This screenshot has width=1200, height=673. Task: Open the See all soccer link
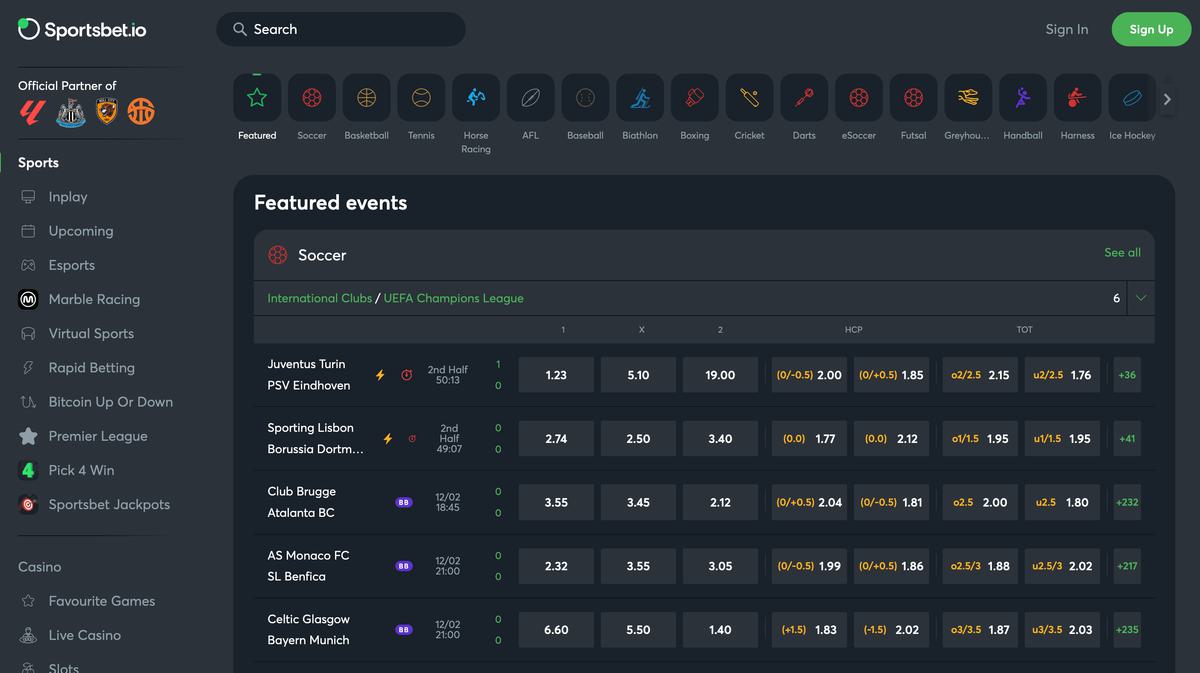tap(1122, 253)
